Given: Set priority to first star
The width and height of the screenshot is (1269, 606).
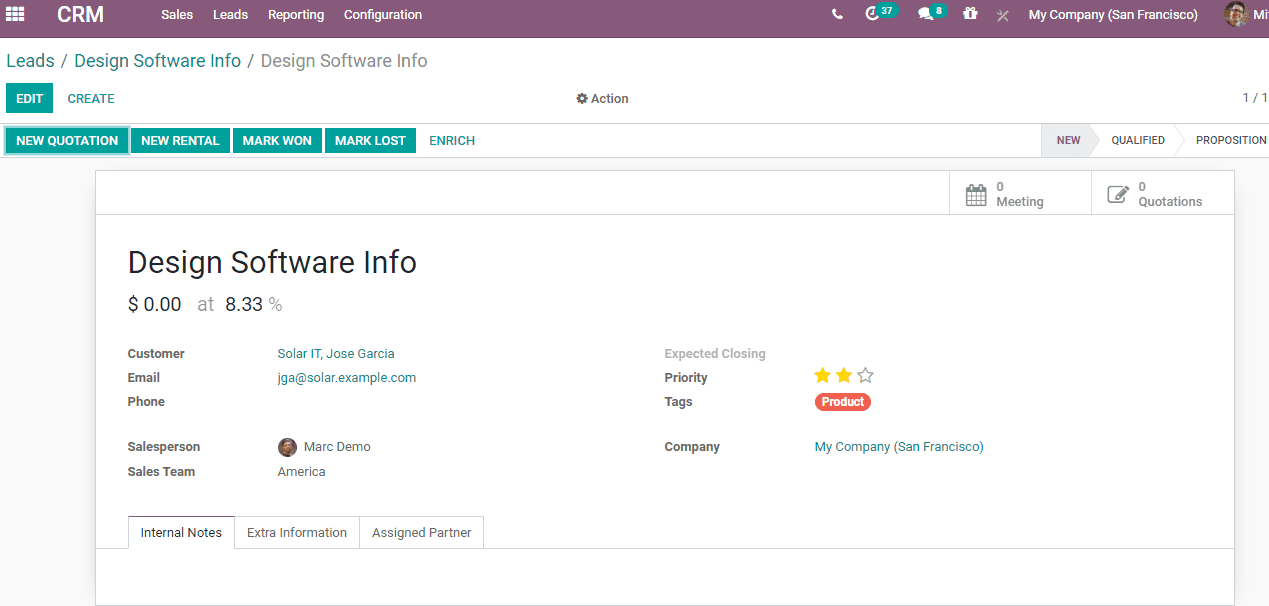Looking at the screenshot, I should pyautogui.click(x=822, y=376).
